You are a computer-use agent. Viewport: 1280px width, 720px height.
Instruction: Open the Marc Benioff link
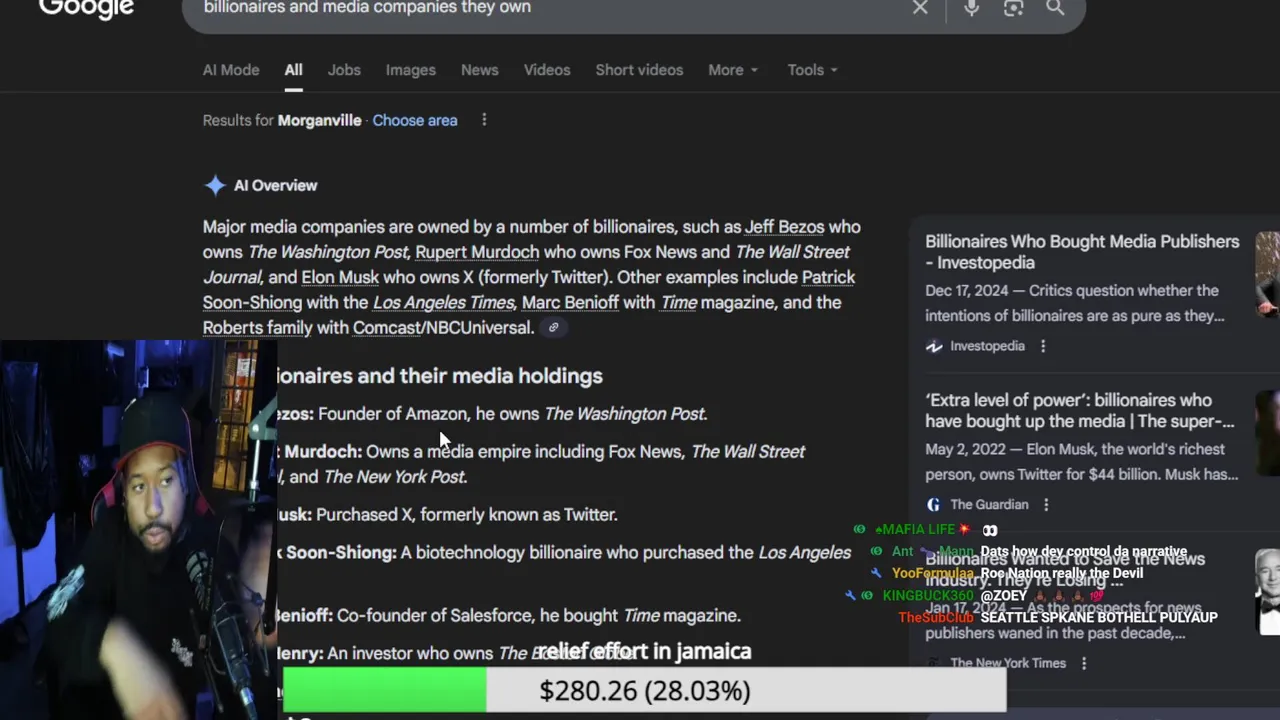click(x=570, y=302)
